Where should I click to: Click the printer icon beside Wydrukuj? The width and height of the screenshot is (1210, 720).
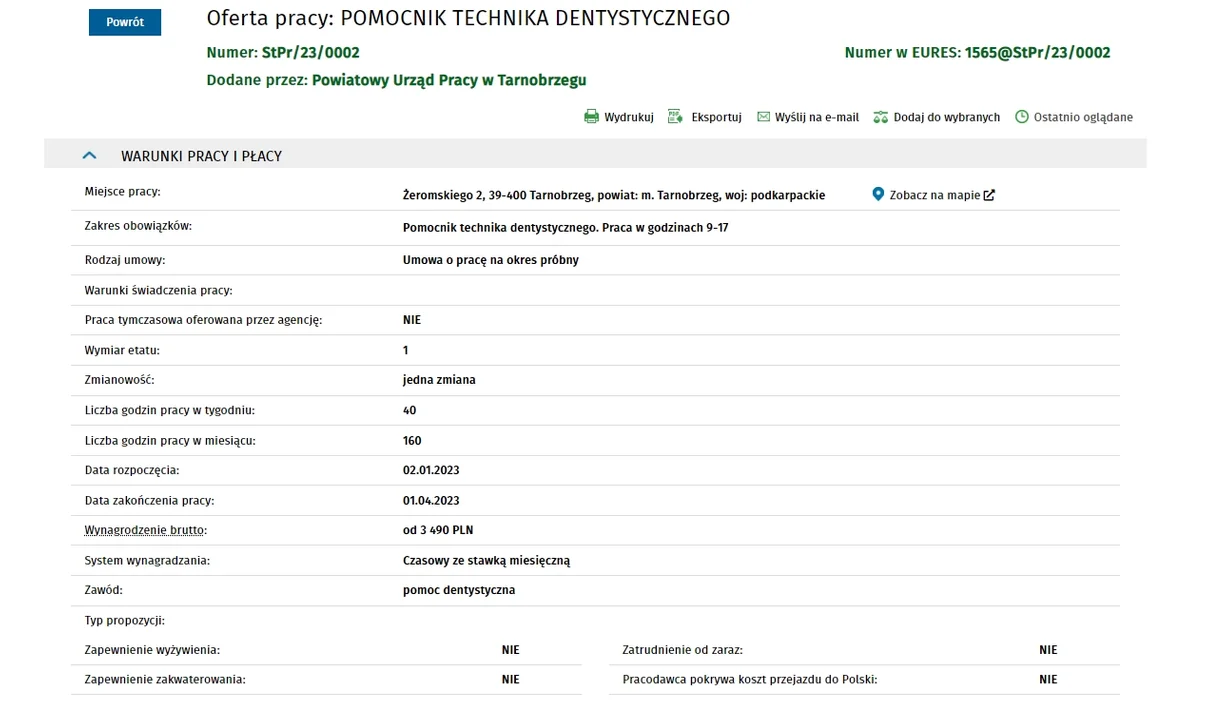(x=591, y=117)
